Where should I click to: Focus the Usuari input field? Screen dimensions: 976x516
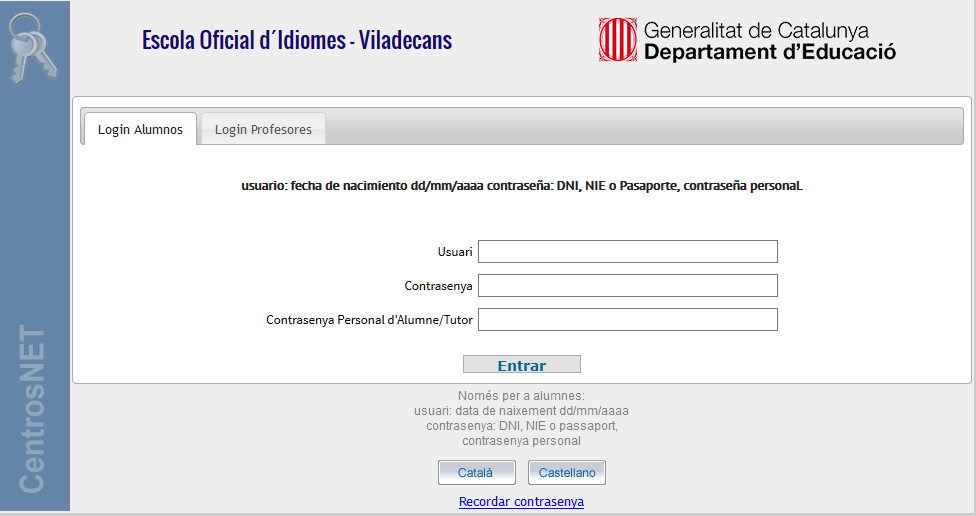[627, 251]
